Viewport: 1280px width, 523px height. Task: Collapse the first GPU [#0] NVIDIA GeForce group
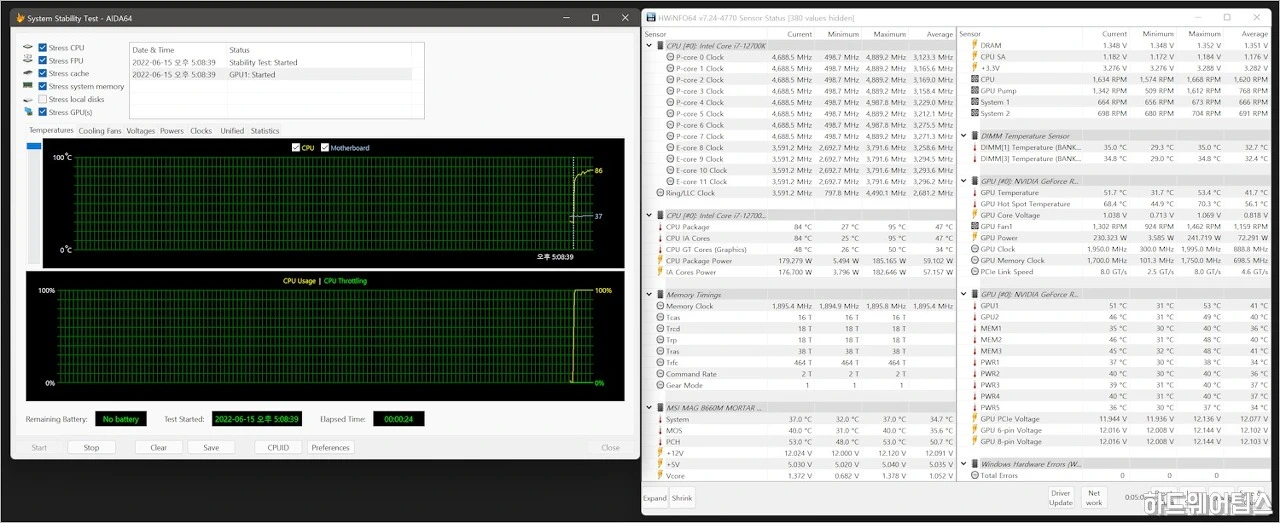(x=964, y=181)
